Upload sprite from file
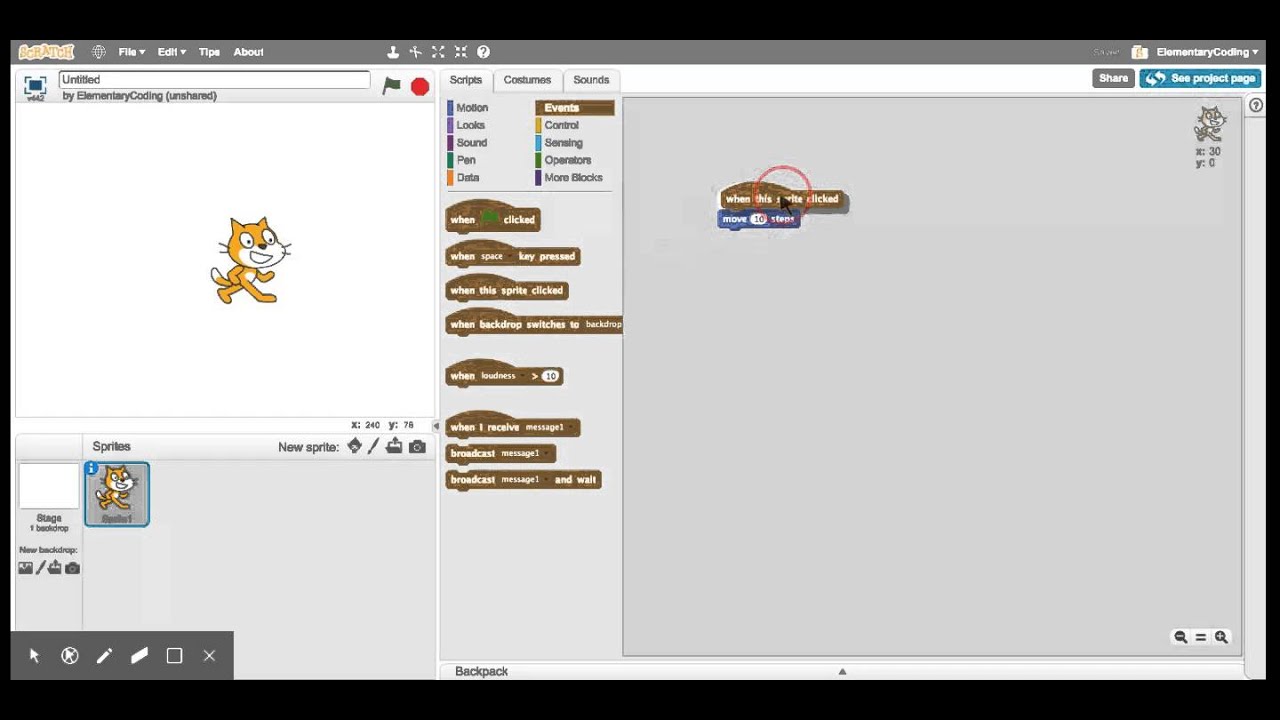Image resolution: width=1280 pixels, height=720 pixels. pyautogui.click(x=394, y=447)
